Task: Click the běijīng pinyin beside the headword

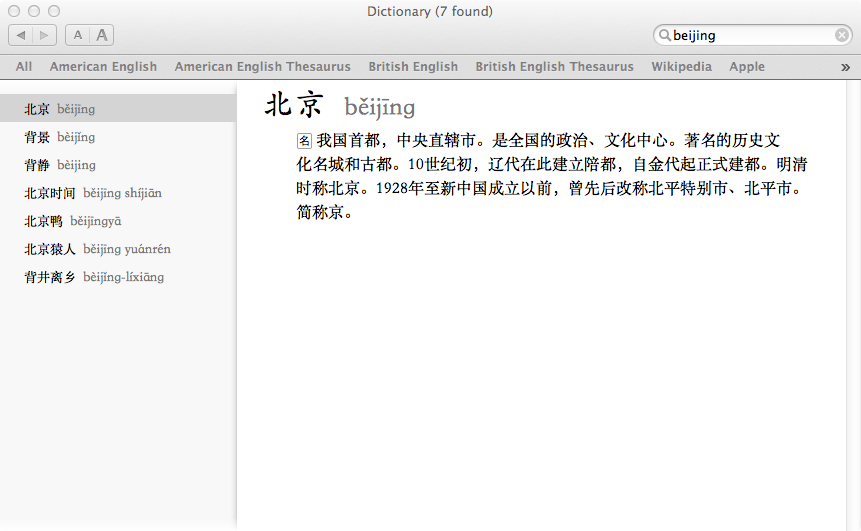Action: coord(379,107)
